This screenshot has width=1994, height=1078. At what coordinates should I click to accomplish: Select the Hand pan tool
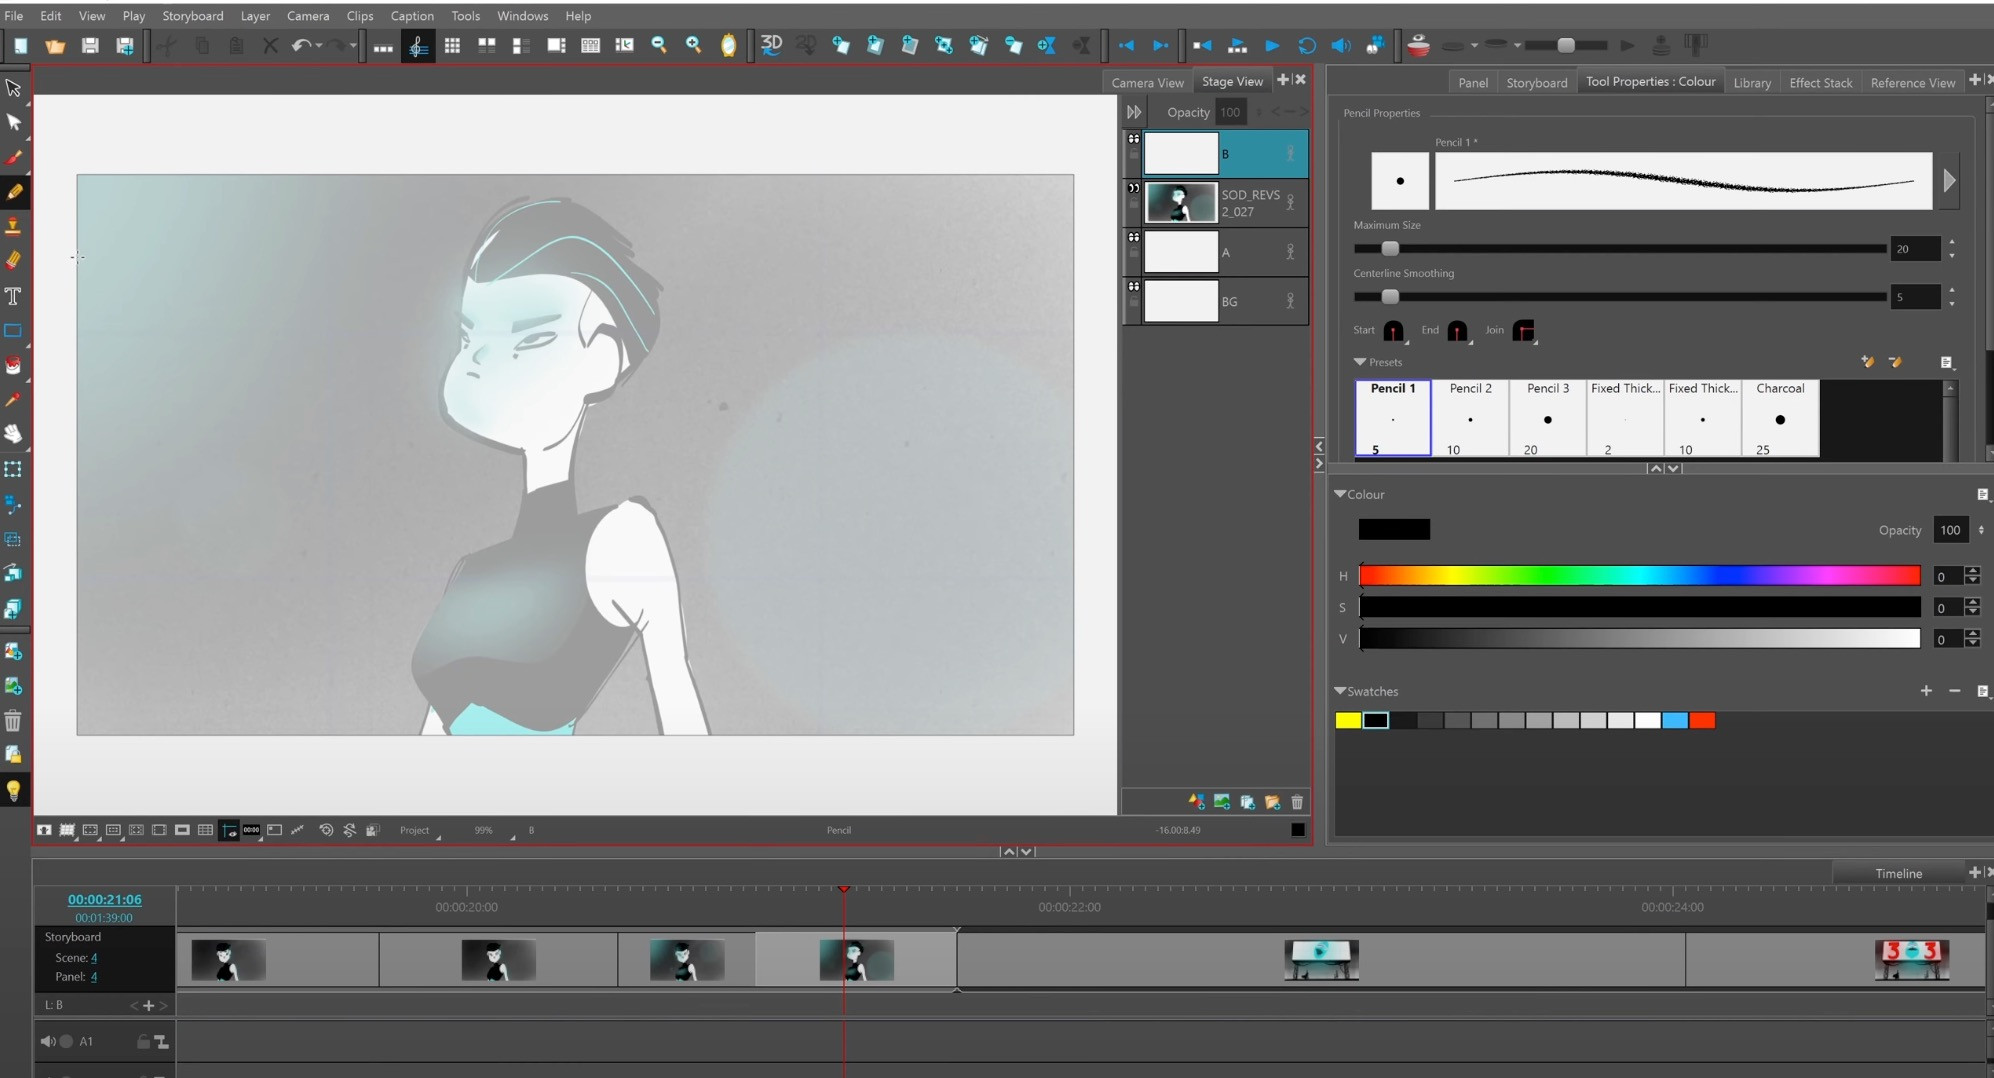14,433
